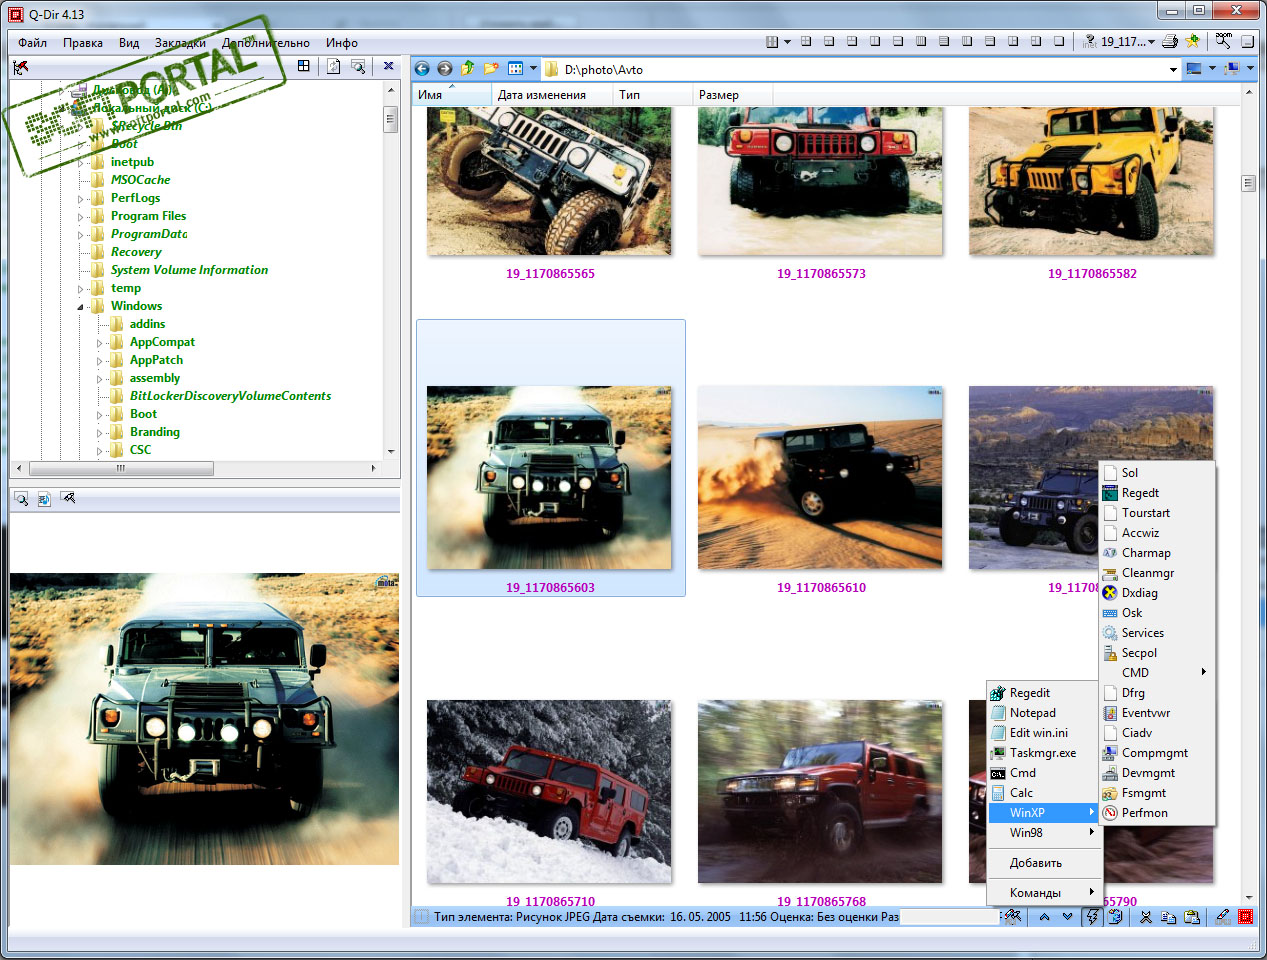Viewport: 1267px width, 960px height.
Task: Click the search icon in preview pane toolbar
Action: coord(20,498)
